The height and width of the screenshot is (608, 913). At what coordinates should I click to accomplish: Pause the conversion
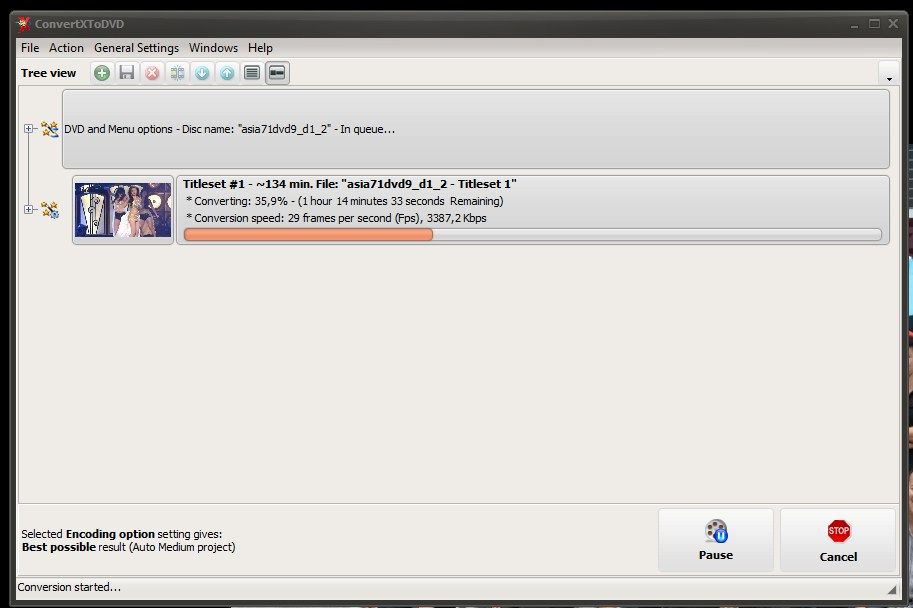(716, 540)
